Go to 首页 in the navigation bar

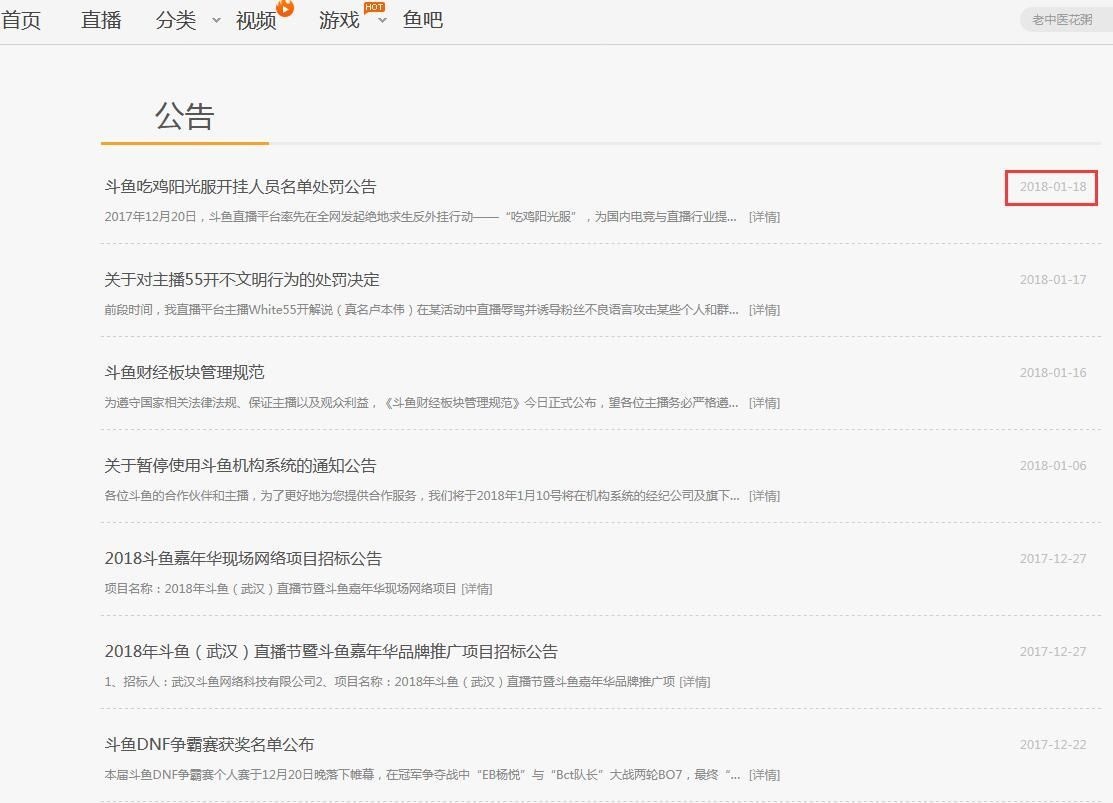22,20
